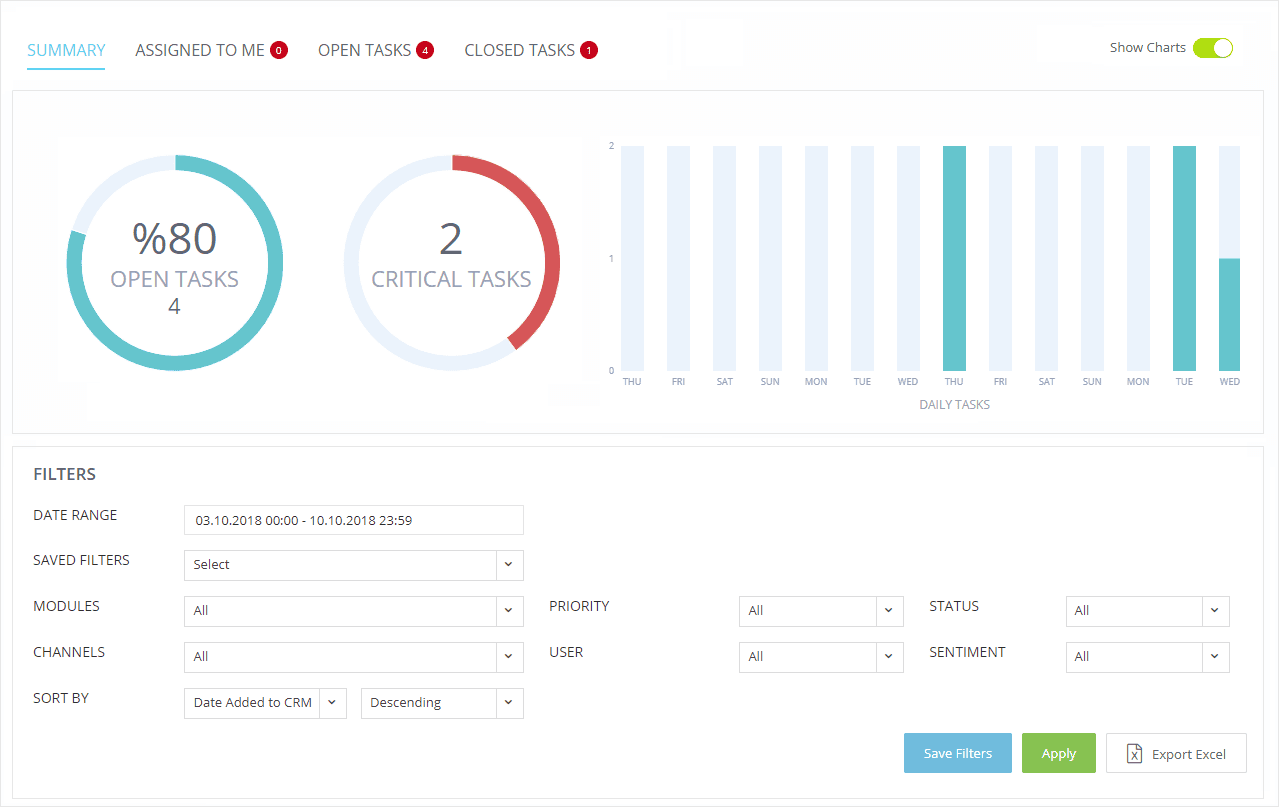This screenshot has width=1279, height=807.
Task: Switch to the Open Tasks tab
Action: click(364, 50)
